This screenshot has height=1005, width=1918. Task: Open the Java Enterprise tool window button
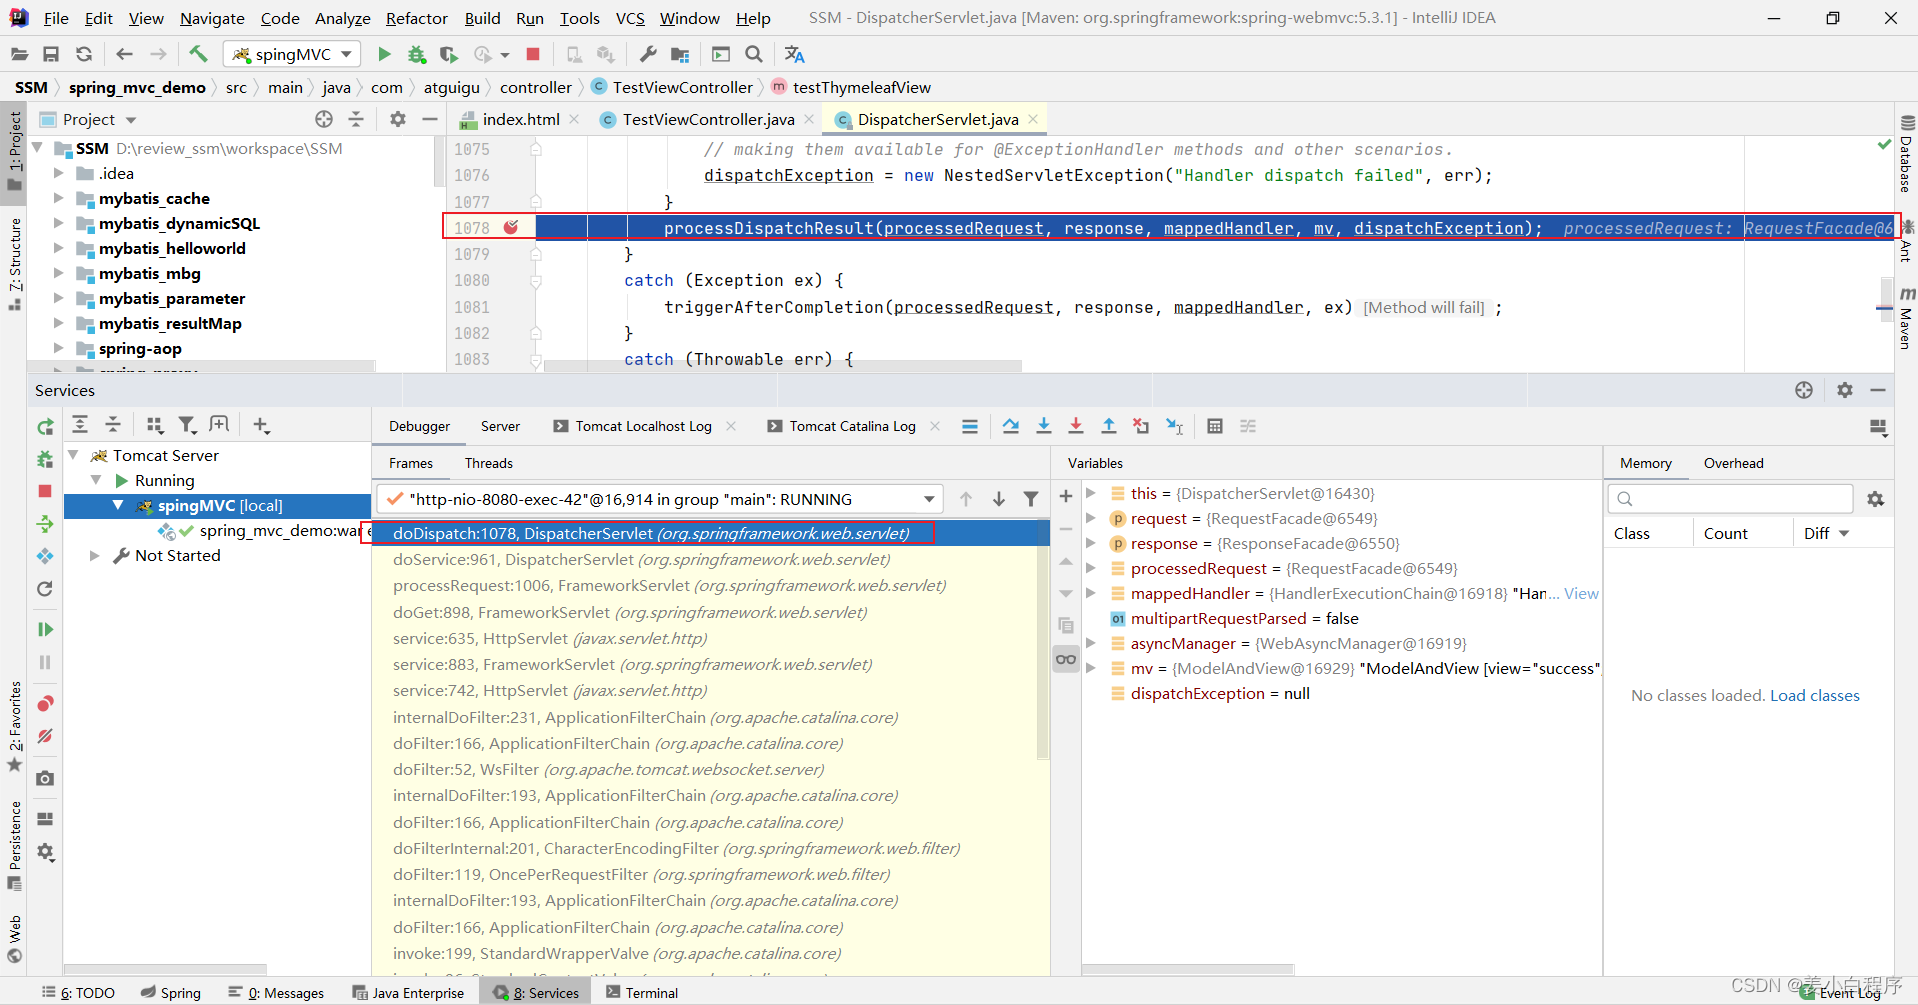coord(408,992)
